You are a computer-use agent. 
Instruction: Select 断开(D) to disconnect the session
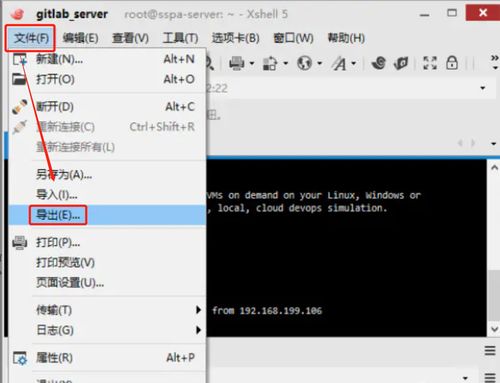pyautogui.click(x=107, y=107)
